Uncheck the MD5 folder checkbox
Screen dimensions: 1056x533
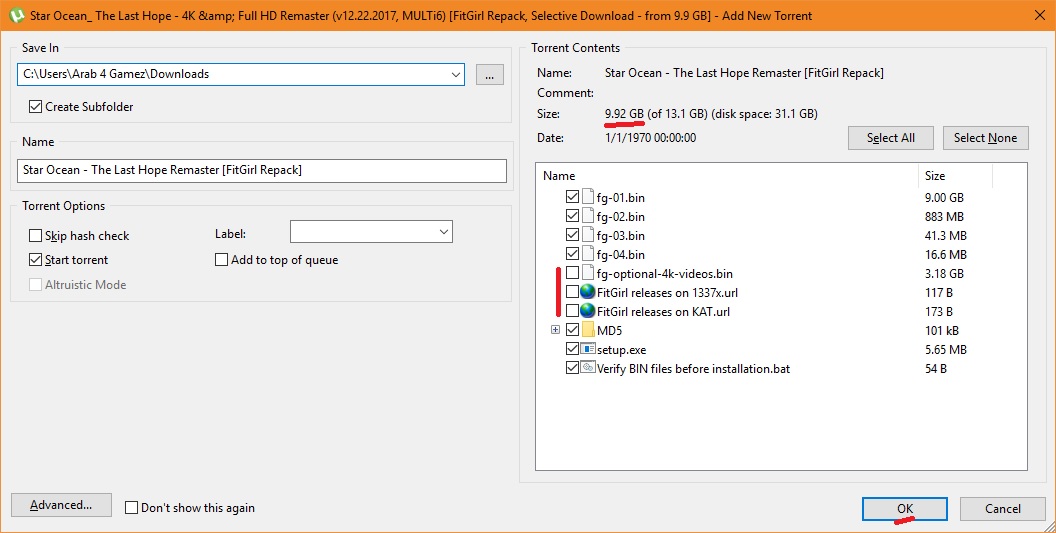572,330
